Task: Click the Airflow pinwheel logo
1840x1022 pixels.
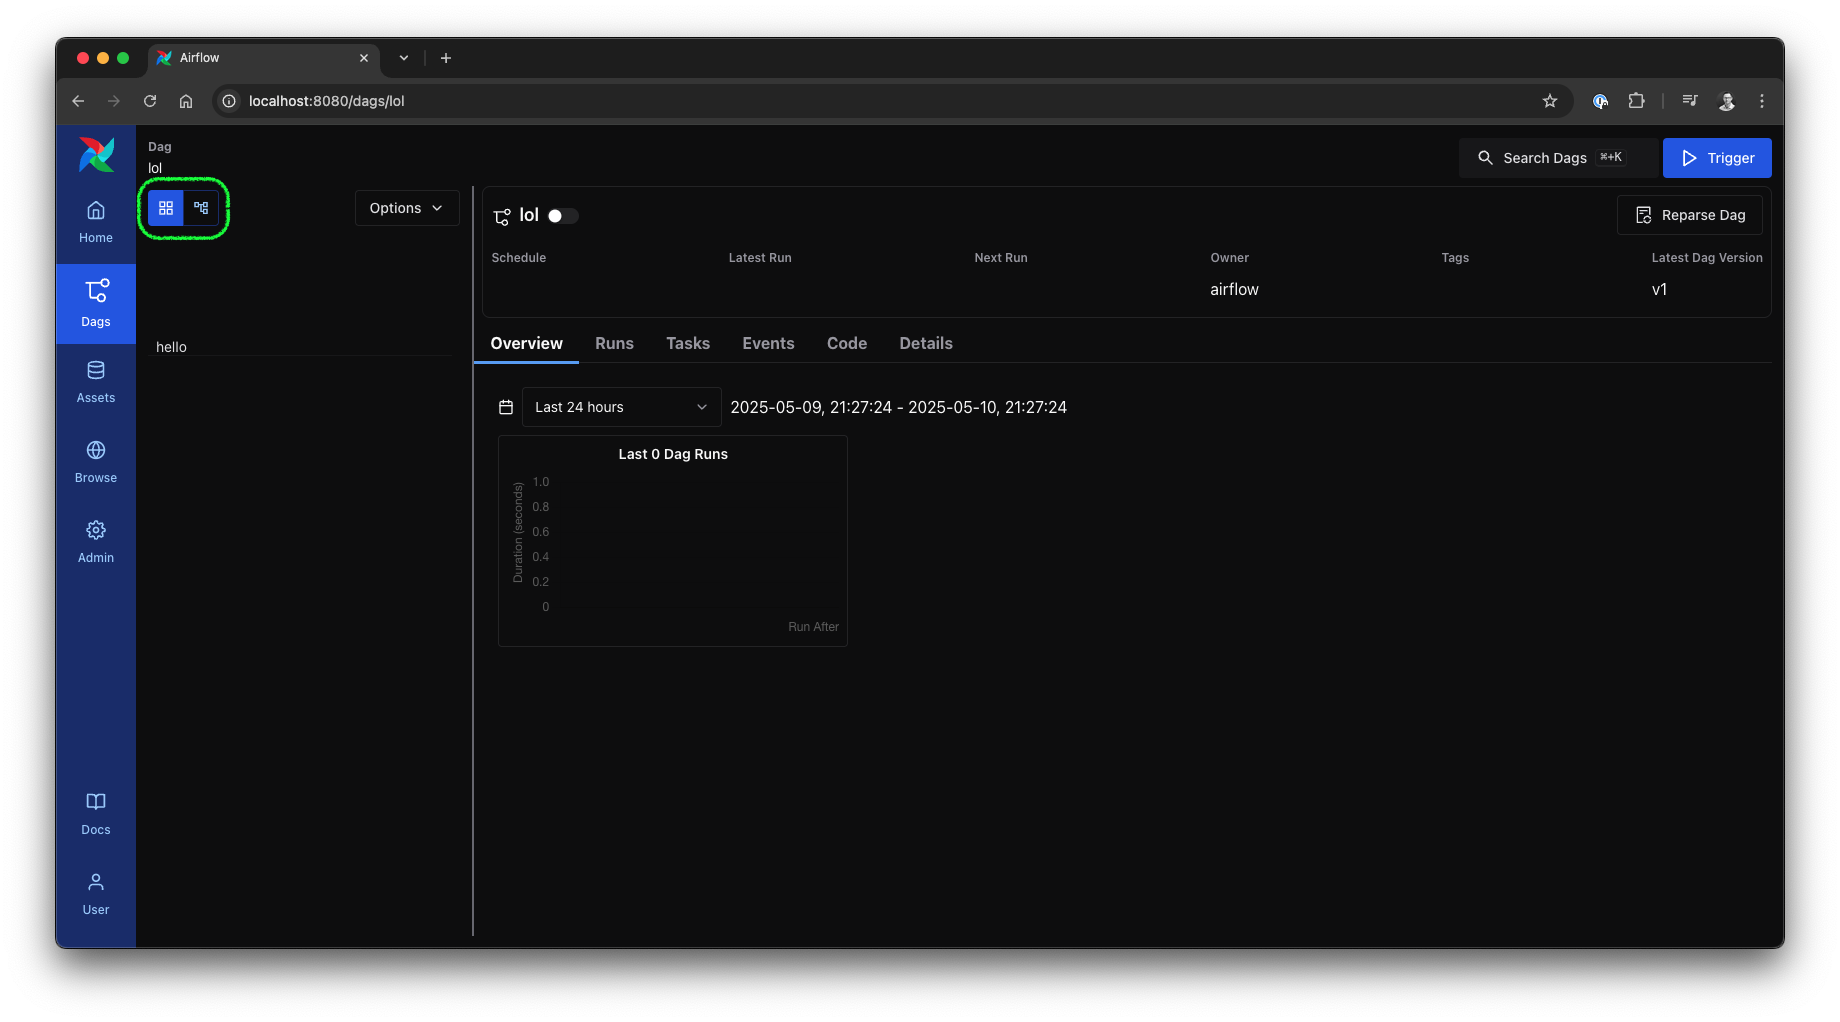Action: point(95,155)
